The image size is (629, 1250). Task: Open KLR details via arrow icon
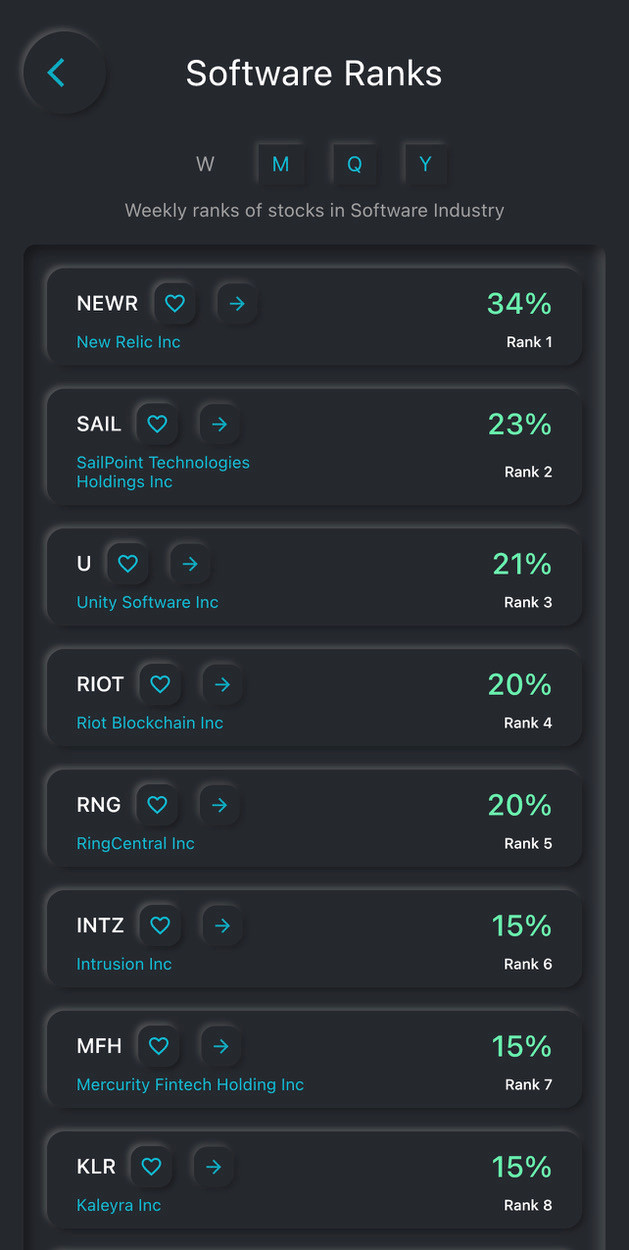pos(213,1166)
